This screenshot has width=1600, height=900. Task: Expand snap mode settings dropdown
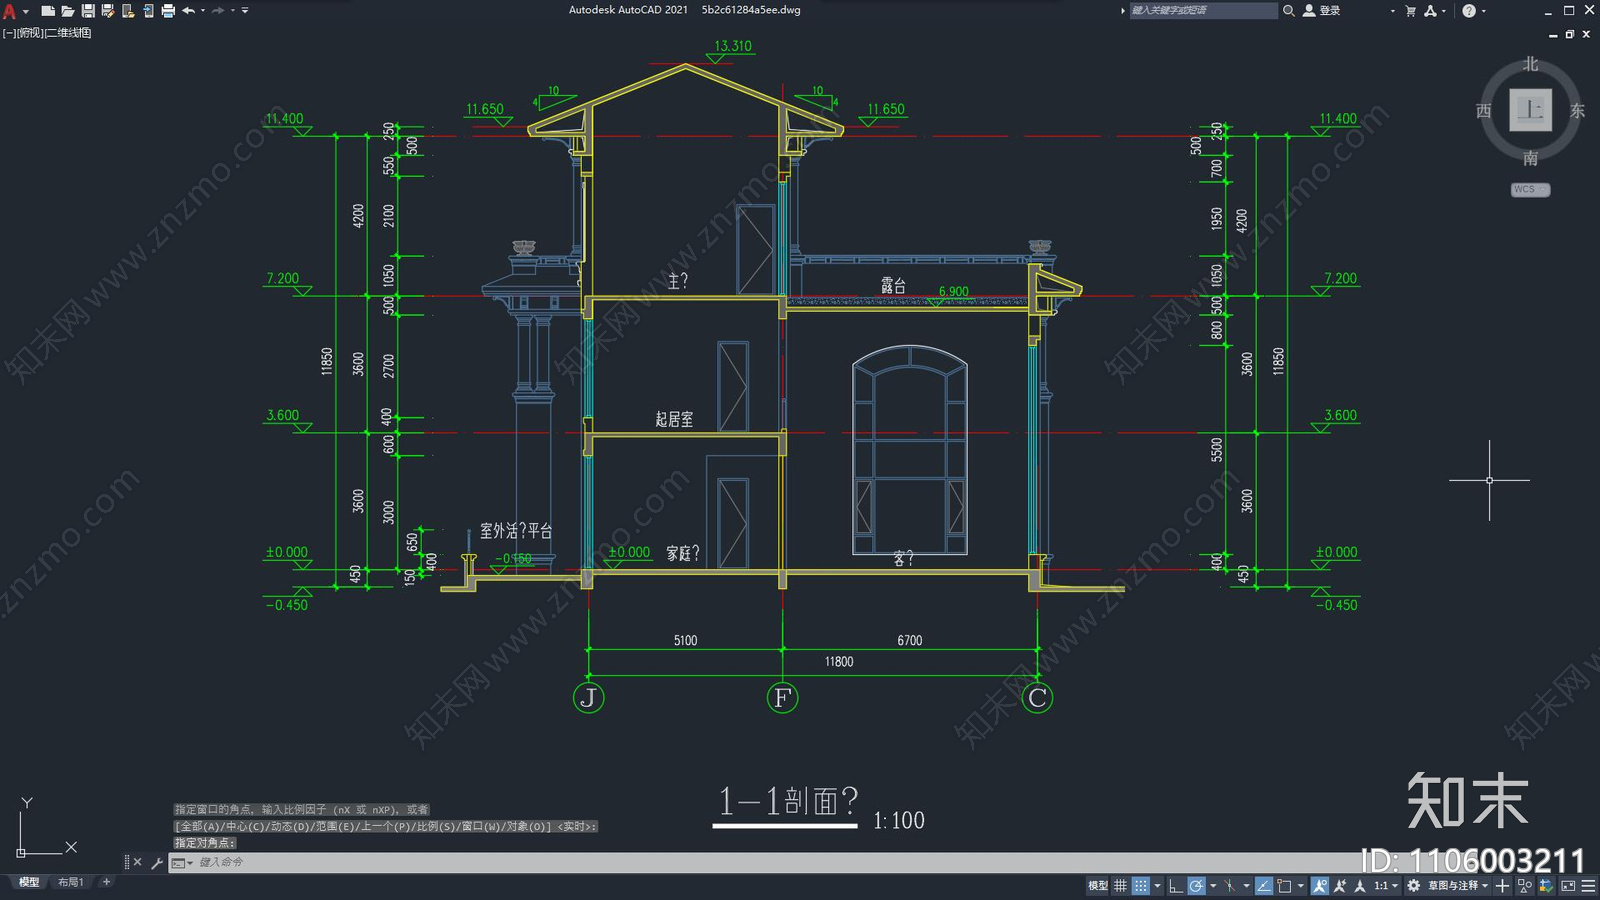click(1157, 886)
